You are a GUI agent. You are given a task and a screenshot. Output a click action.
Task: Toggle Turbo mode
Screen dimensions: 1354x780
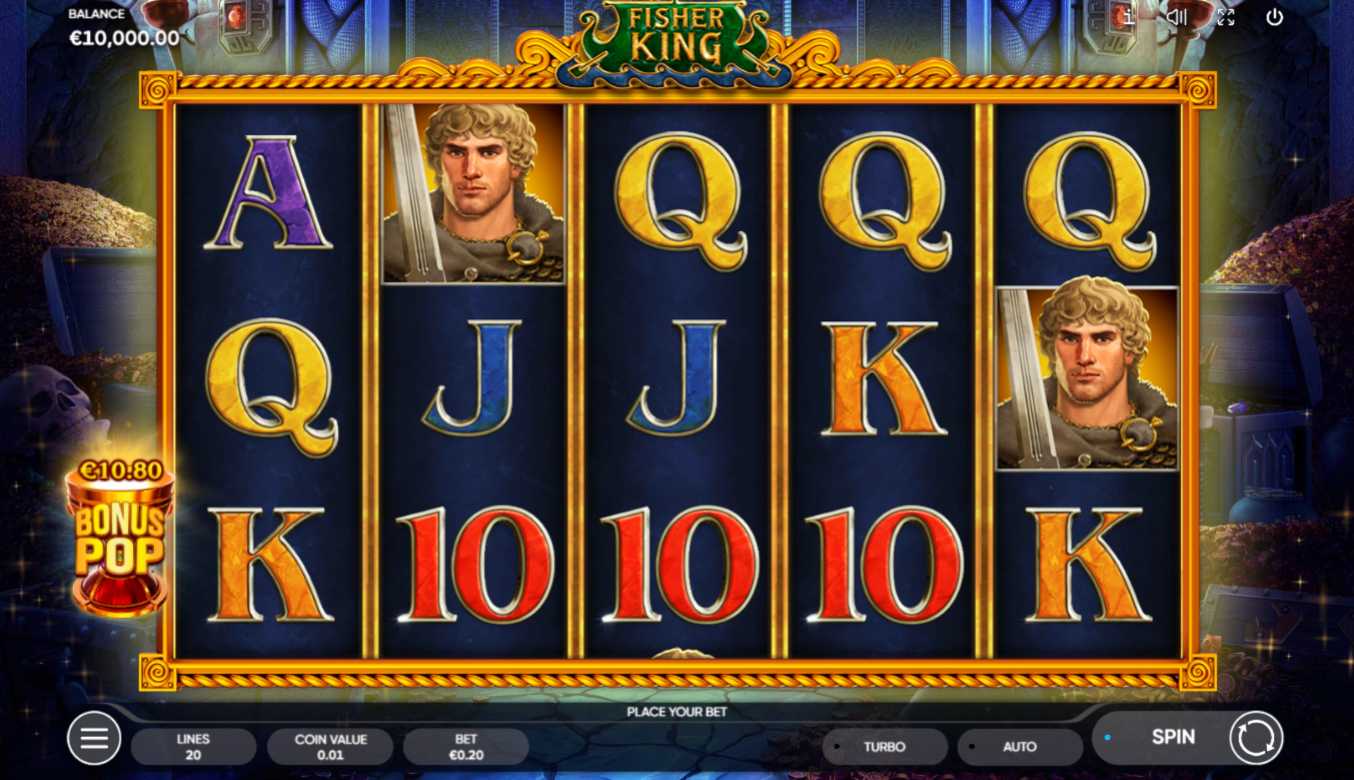point(884,747)
